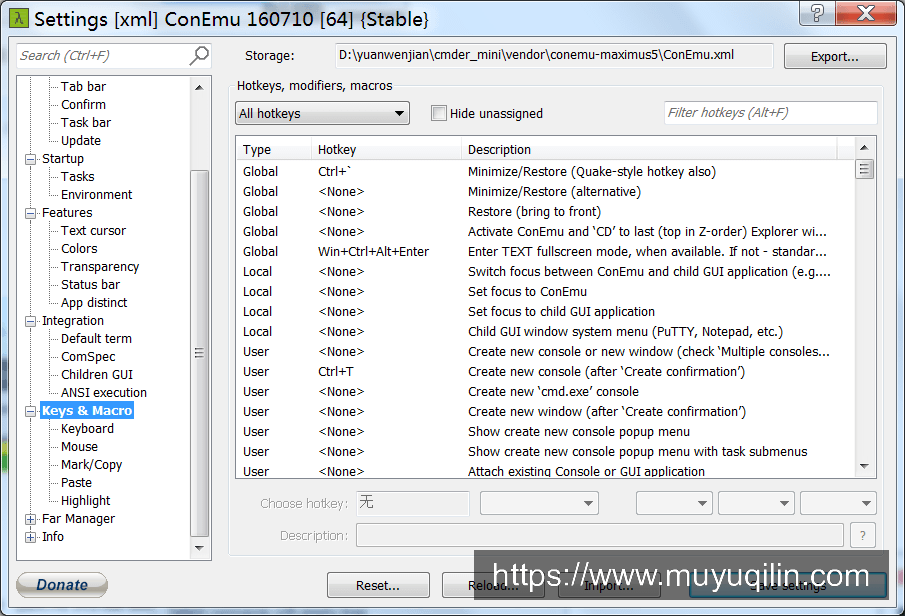
Task: Open Children GUI settings page
Action: (x=96, y=375)
